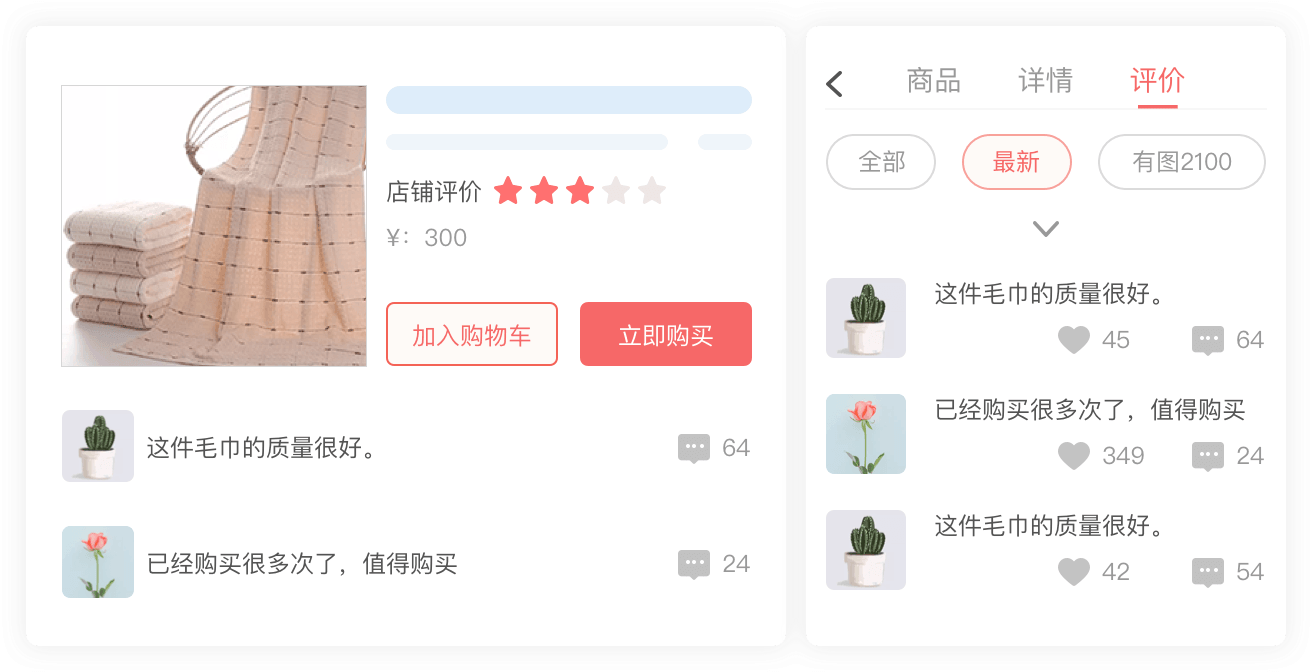The width and height of the screenshot is (1312, 672).
Task: Switch to the 详情 tab
Action: (x=1046, y=81)
